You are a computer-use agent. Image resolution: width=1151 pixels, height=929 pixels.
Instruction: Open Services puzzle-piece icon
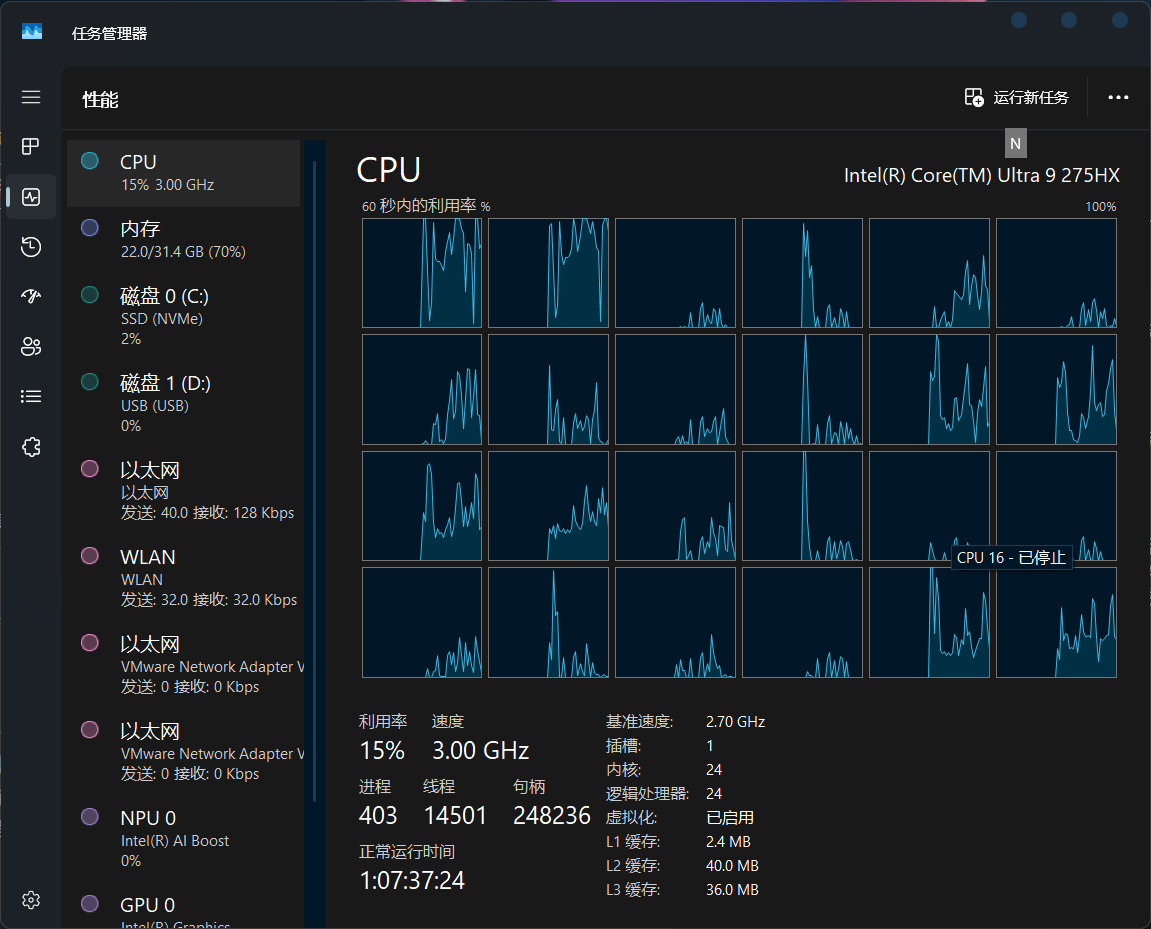click(31, 447)
